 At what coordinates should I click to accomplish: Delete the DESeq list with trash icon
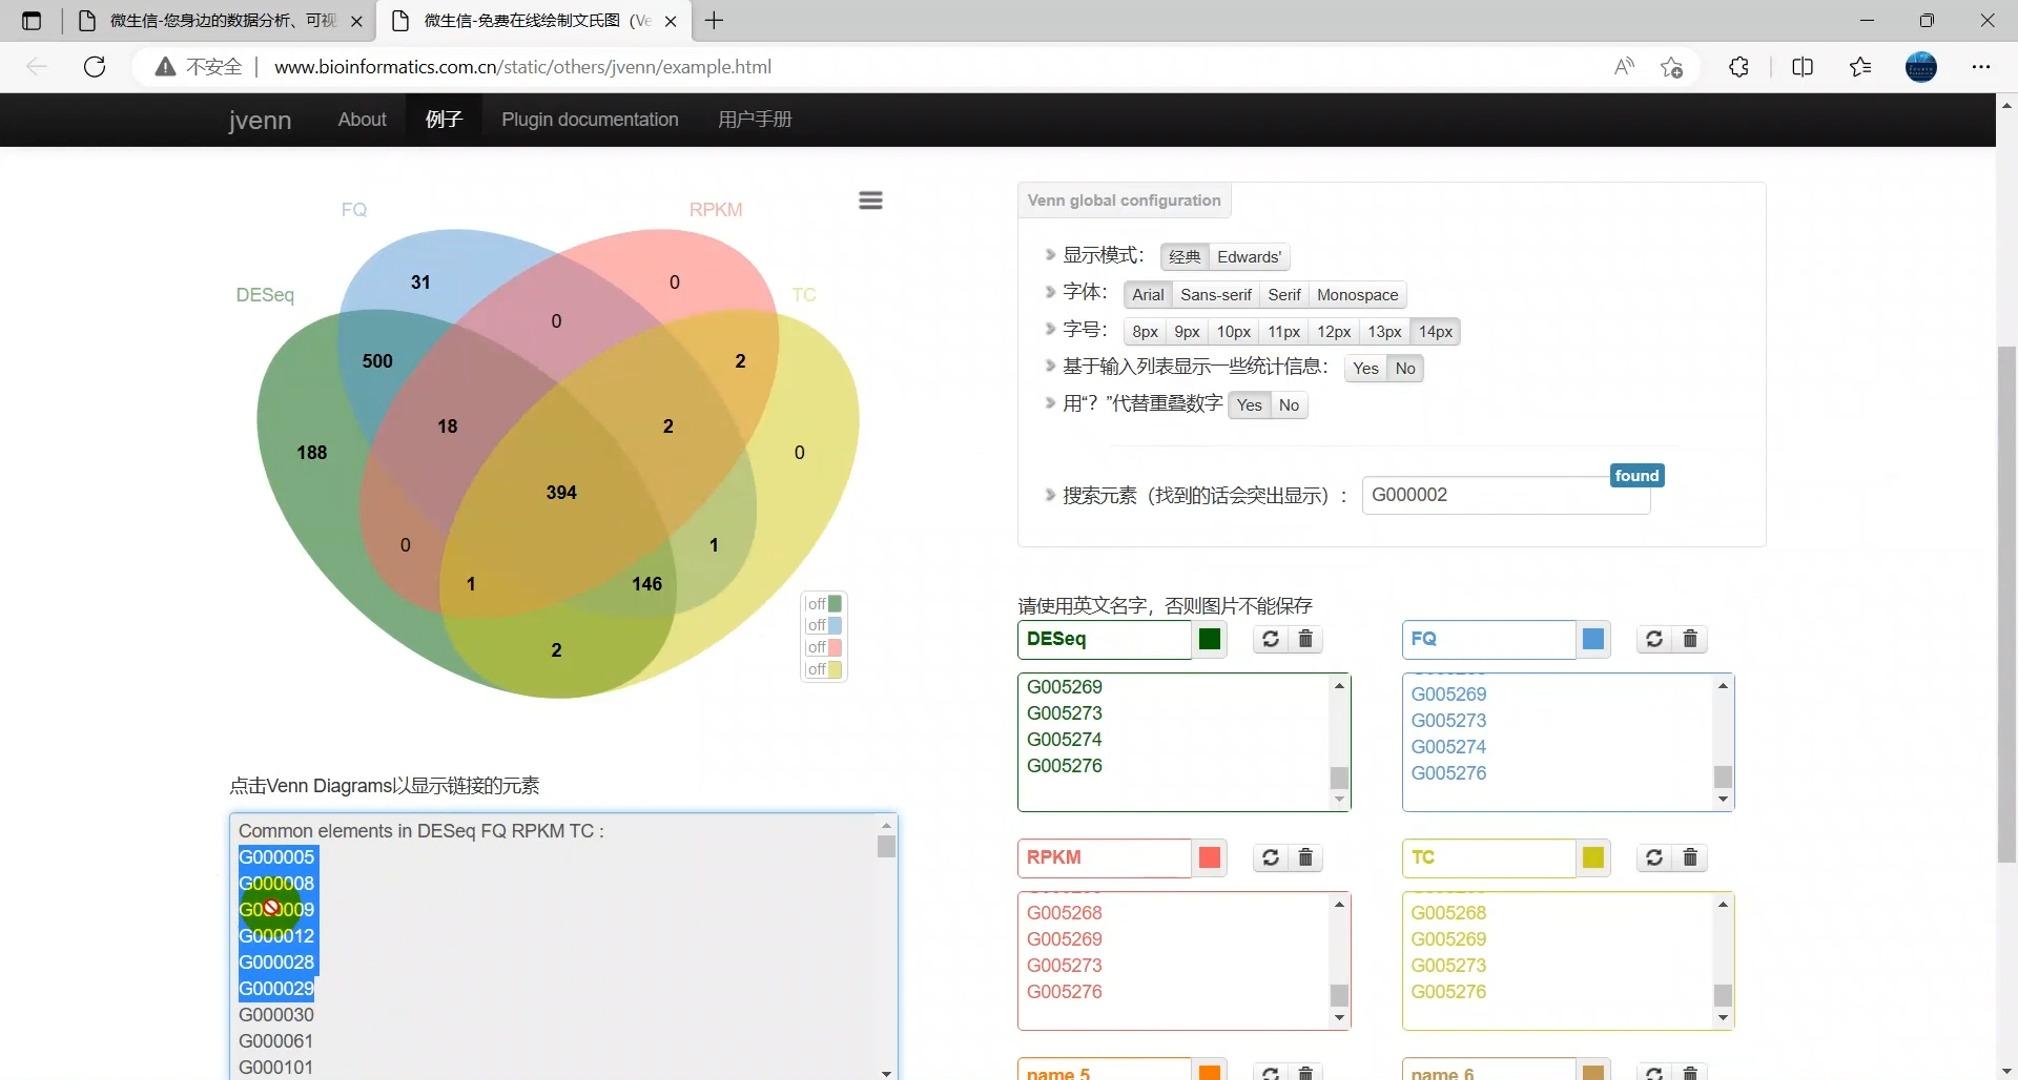pyautogui.click(x=1305, y=639)
